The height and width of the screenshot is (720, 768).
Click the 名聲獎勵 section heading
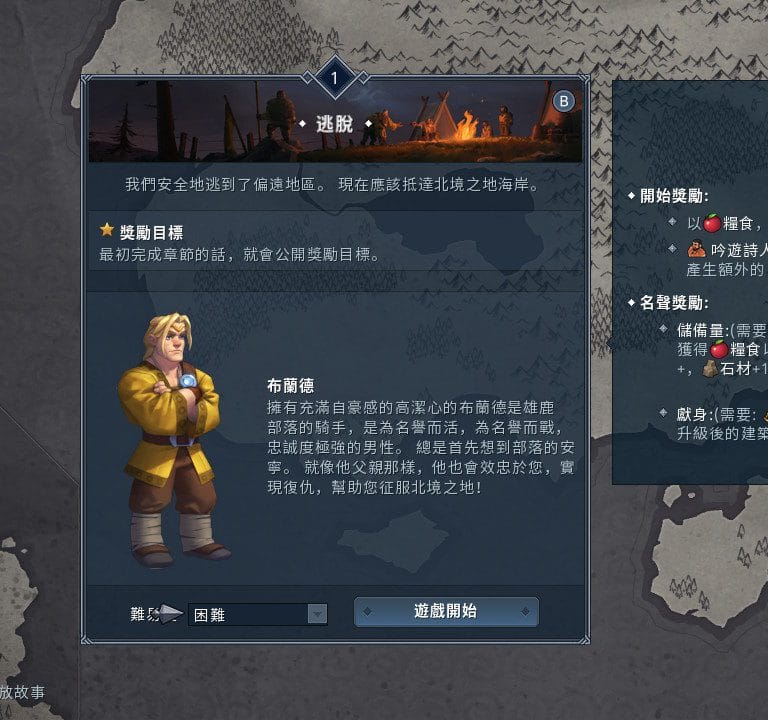[x=674, y=303]
